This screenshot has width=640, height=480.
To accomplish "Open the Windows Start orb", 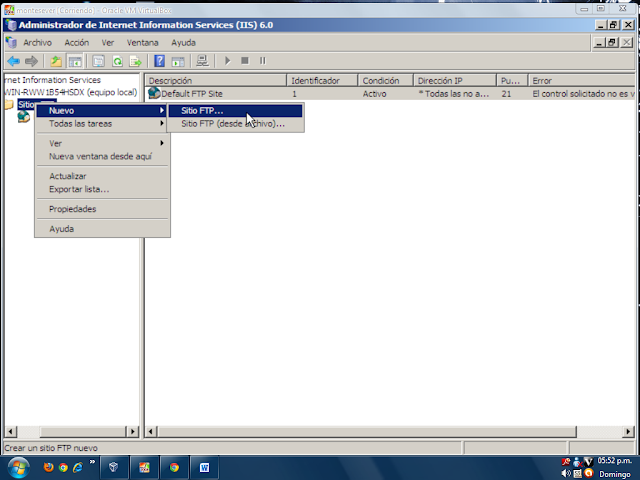I will (x=18, y=468).
